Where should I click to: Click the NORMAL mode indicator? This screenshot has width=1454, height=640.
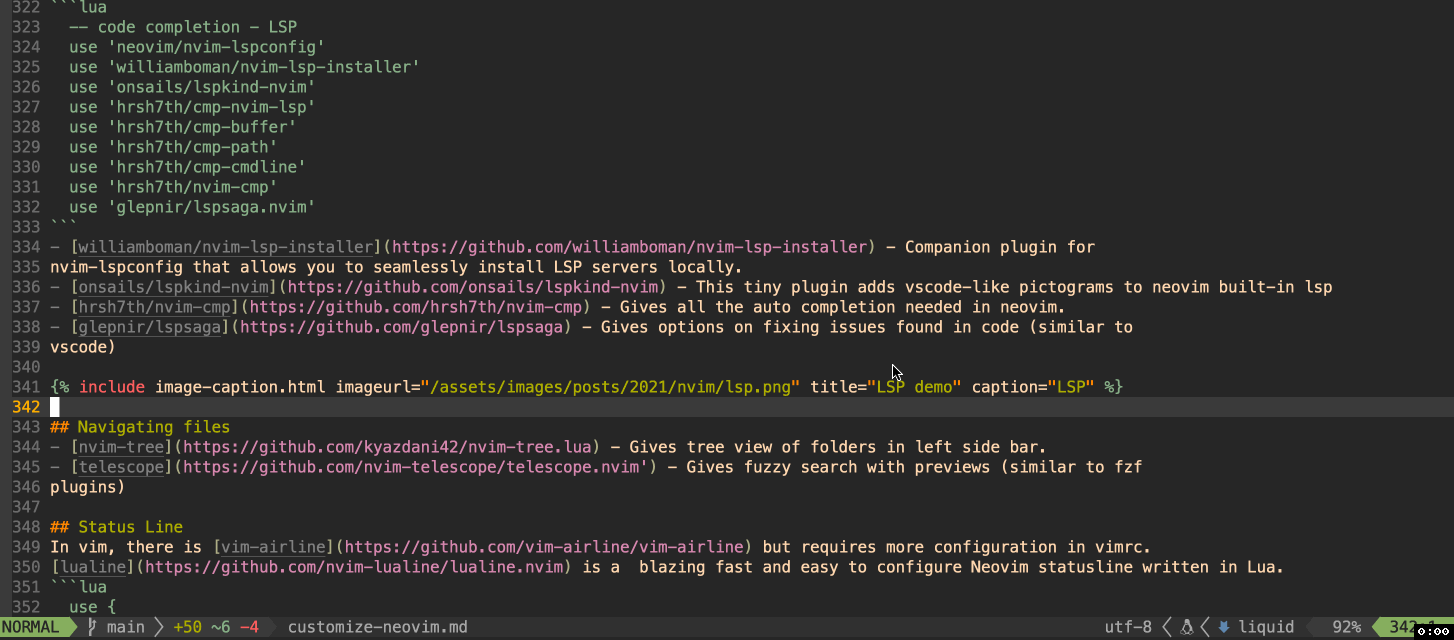[31, 628]
